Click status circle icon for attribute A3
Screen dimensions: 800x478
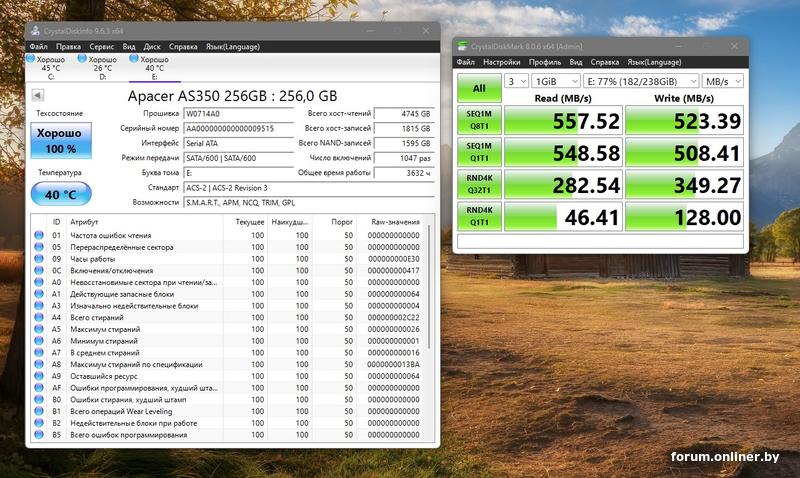point(39,306)
